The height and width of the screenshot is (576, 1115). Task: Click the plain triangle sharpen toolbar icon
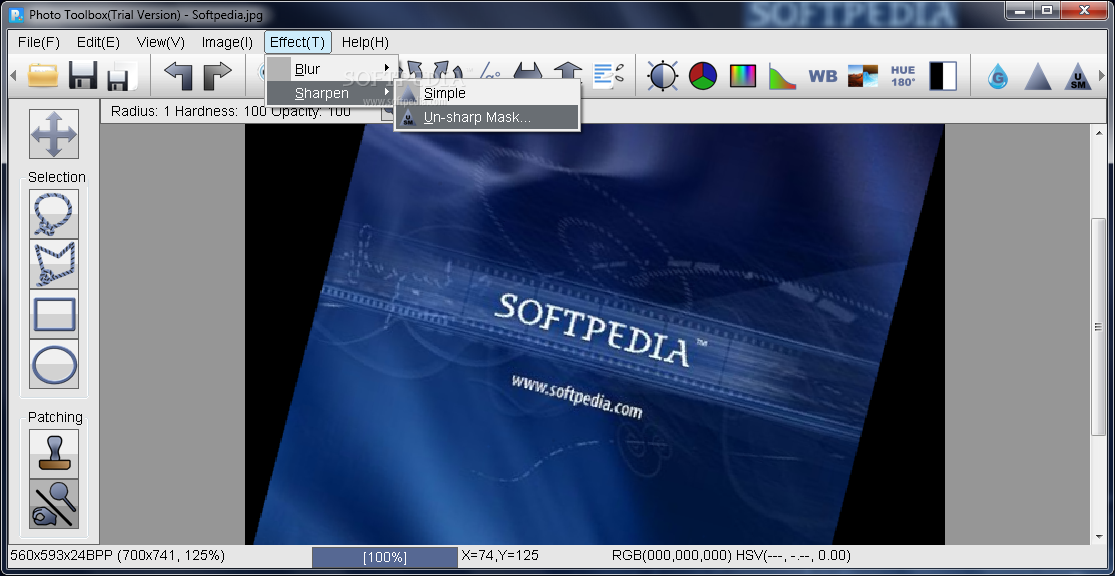tap(1037, 75)
